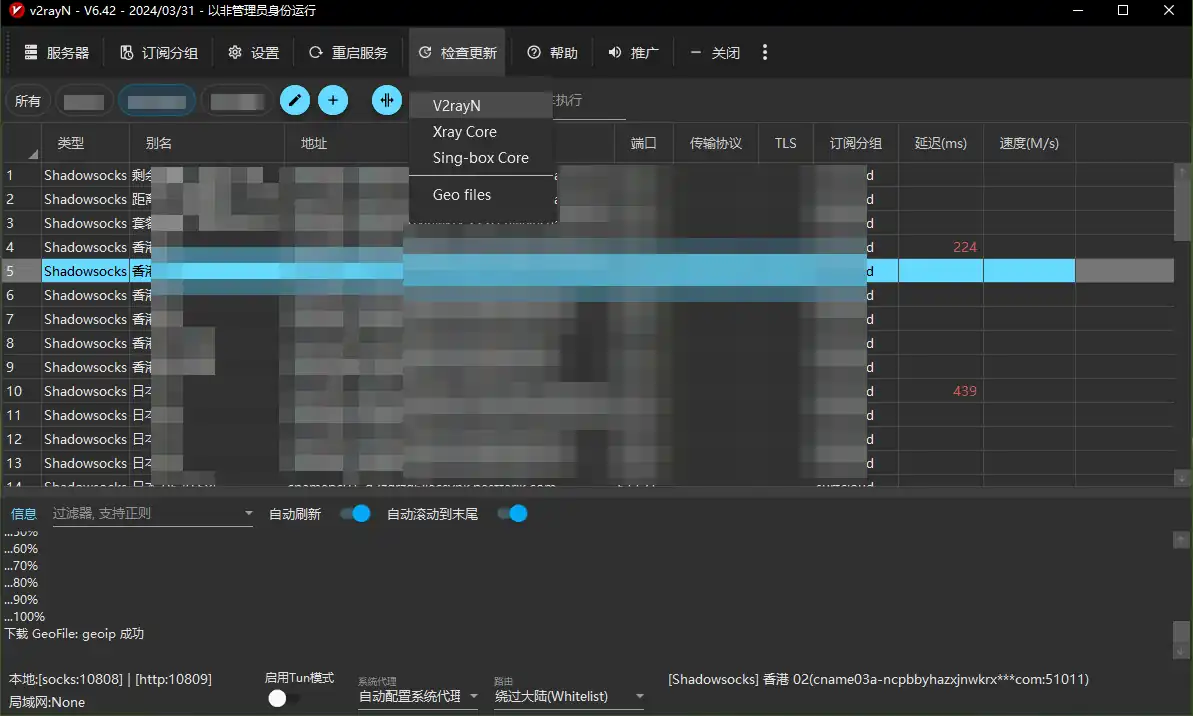This screenshot has width=1193, height=716.
Task: Click the select-all grid corner
Action: tap(22, 143)
